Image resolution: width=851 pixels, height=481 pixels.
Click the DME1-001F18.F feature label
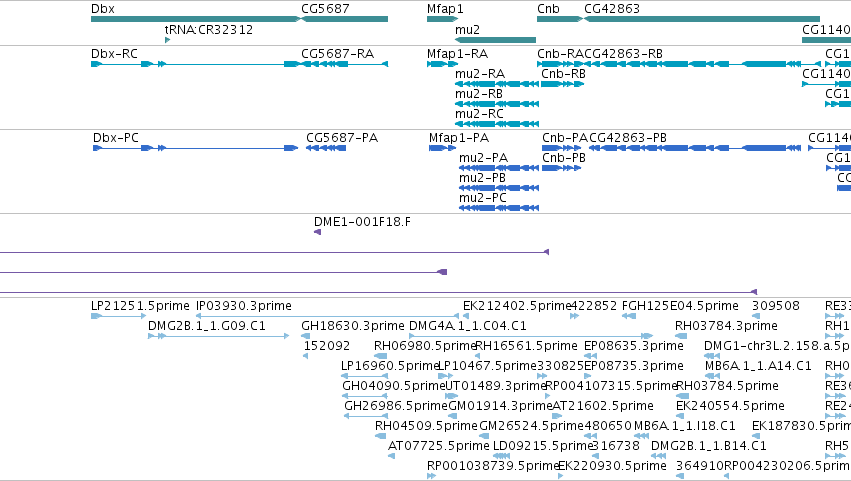363,222
